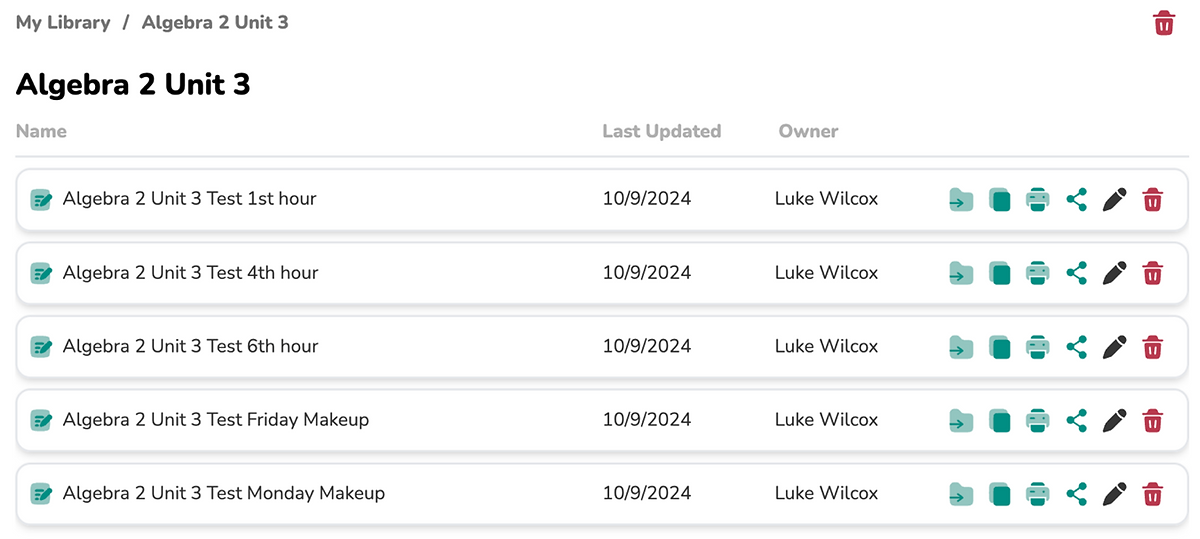1200x539 pixels.
Task: Open Algebra 2 Unit 3 Test Friday Makeup
Action: click(215, 420)
